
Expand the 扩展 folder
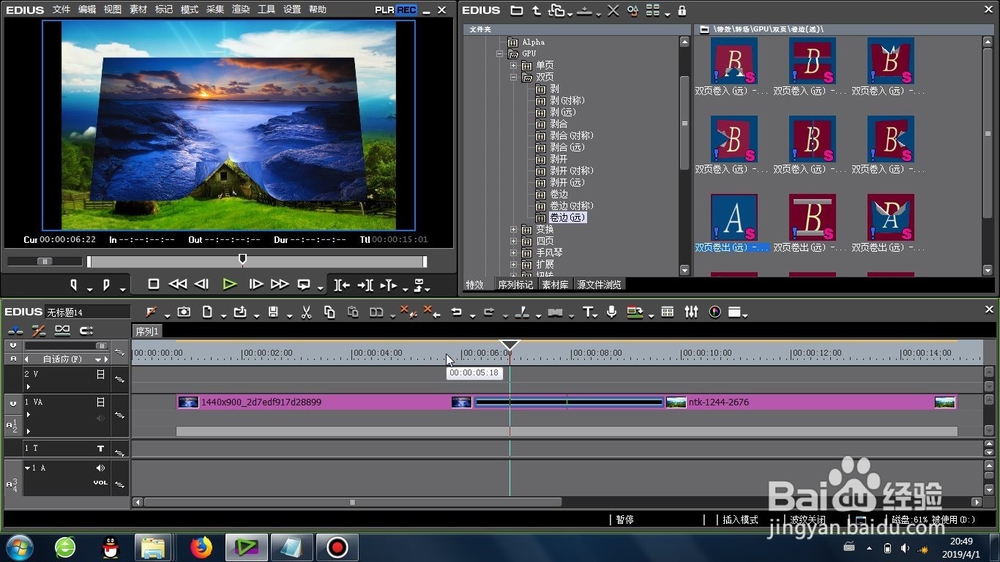(x=513, y=264)
